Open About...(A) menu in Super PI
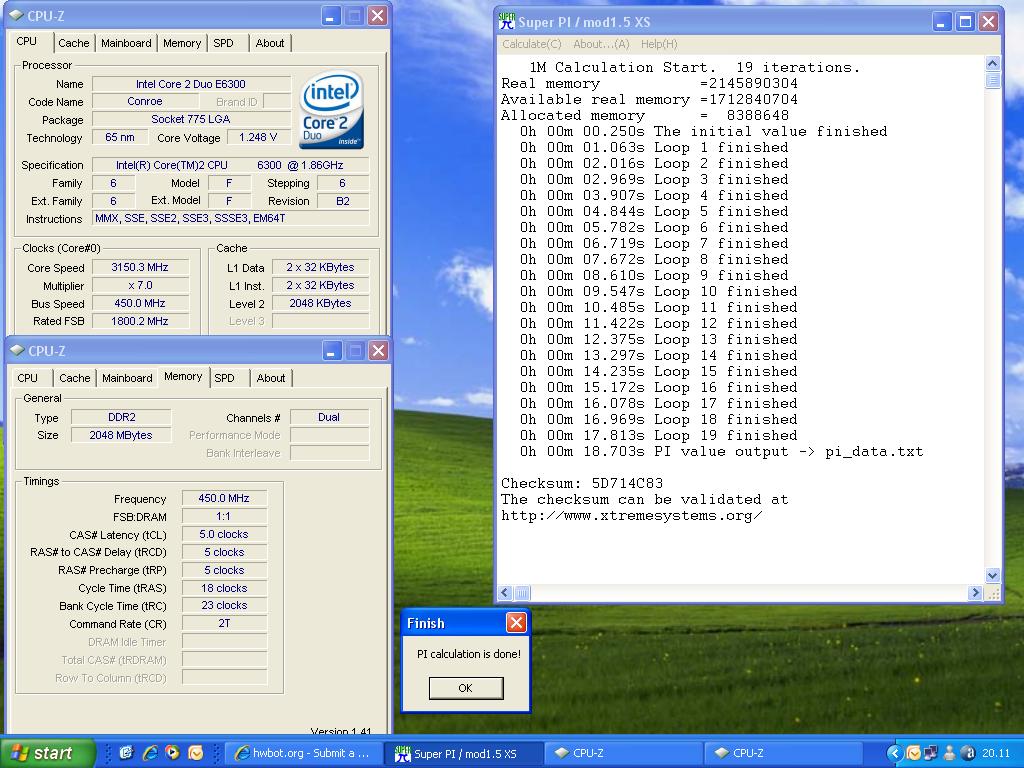Screen dimensions: 1024x768 [x=601, y=44]
